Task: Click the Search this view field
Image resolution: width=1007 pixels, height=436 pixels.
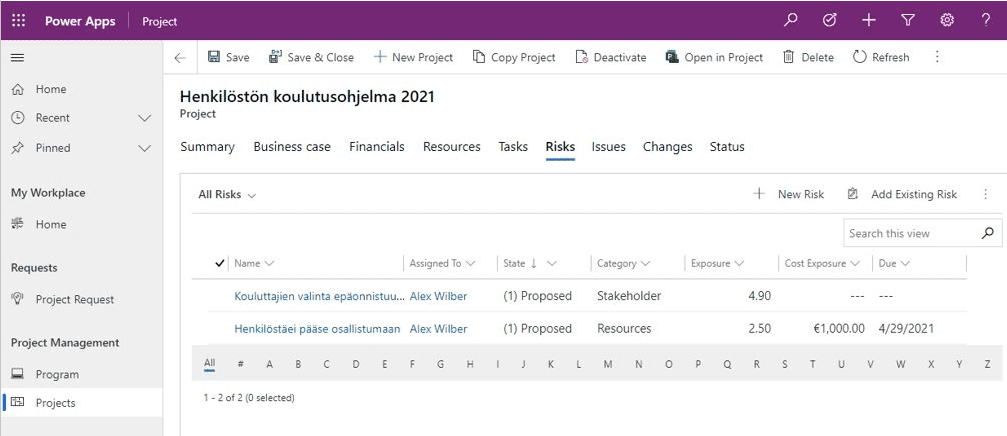Action: (x=908, y=233)
